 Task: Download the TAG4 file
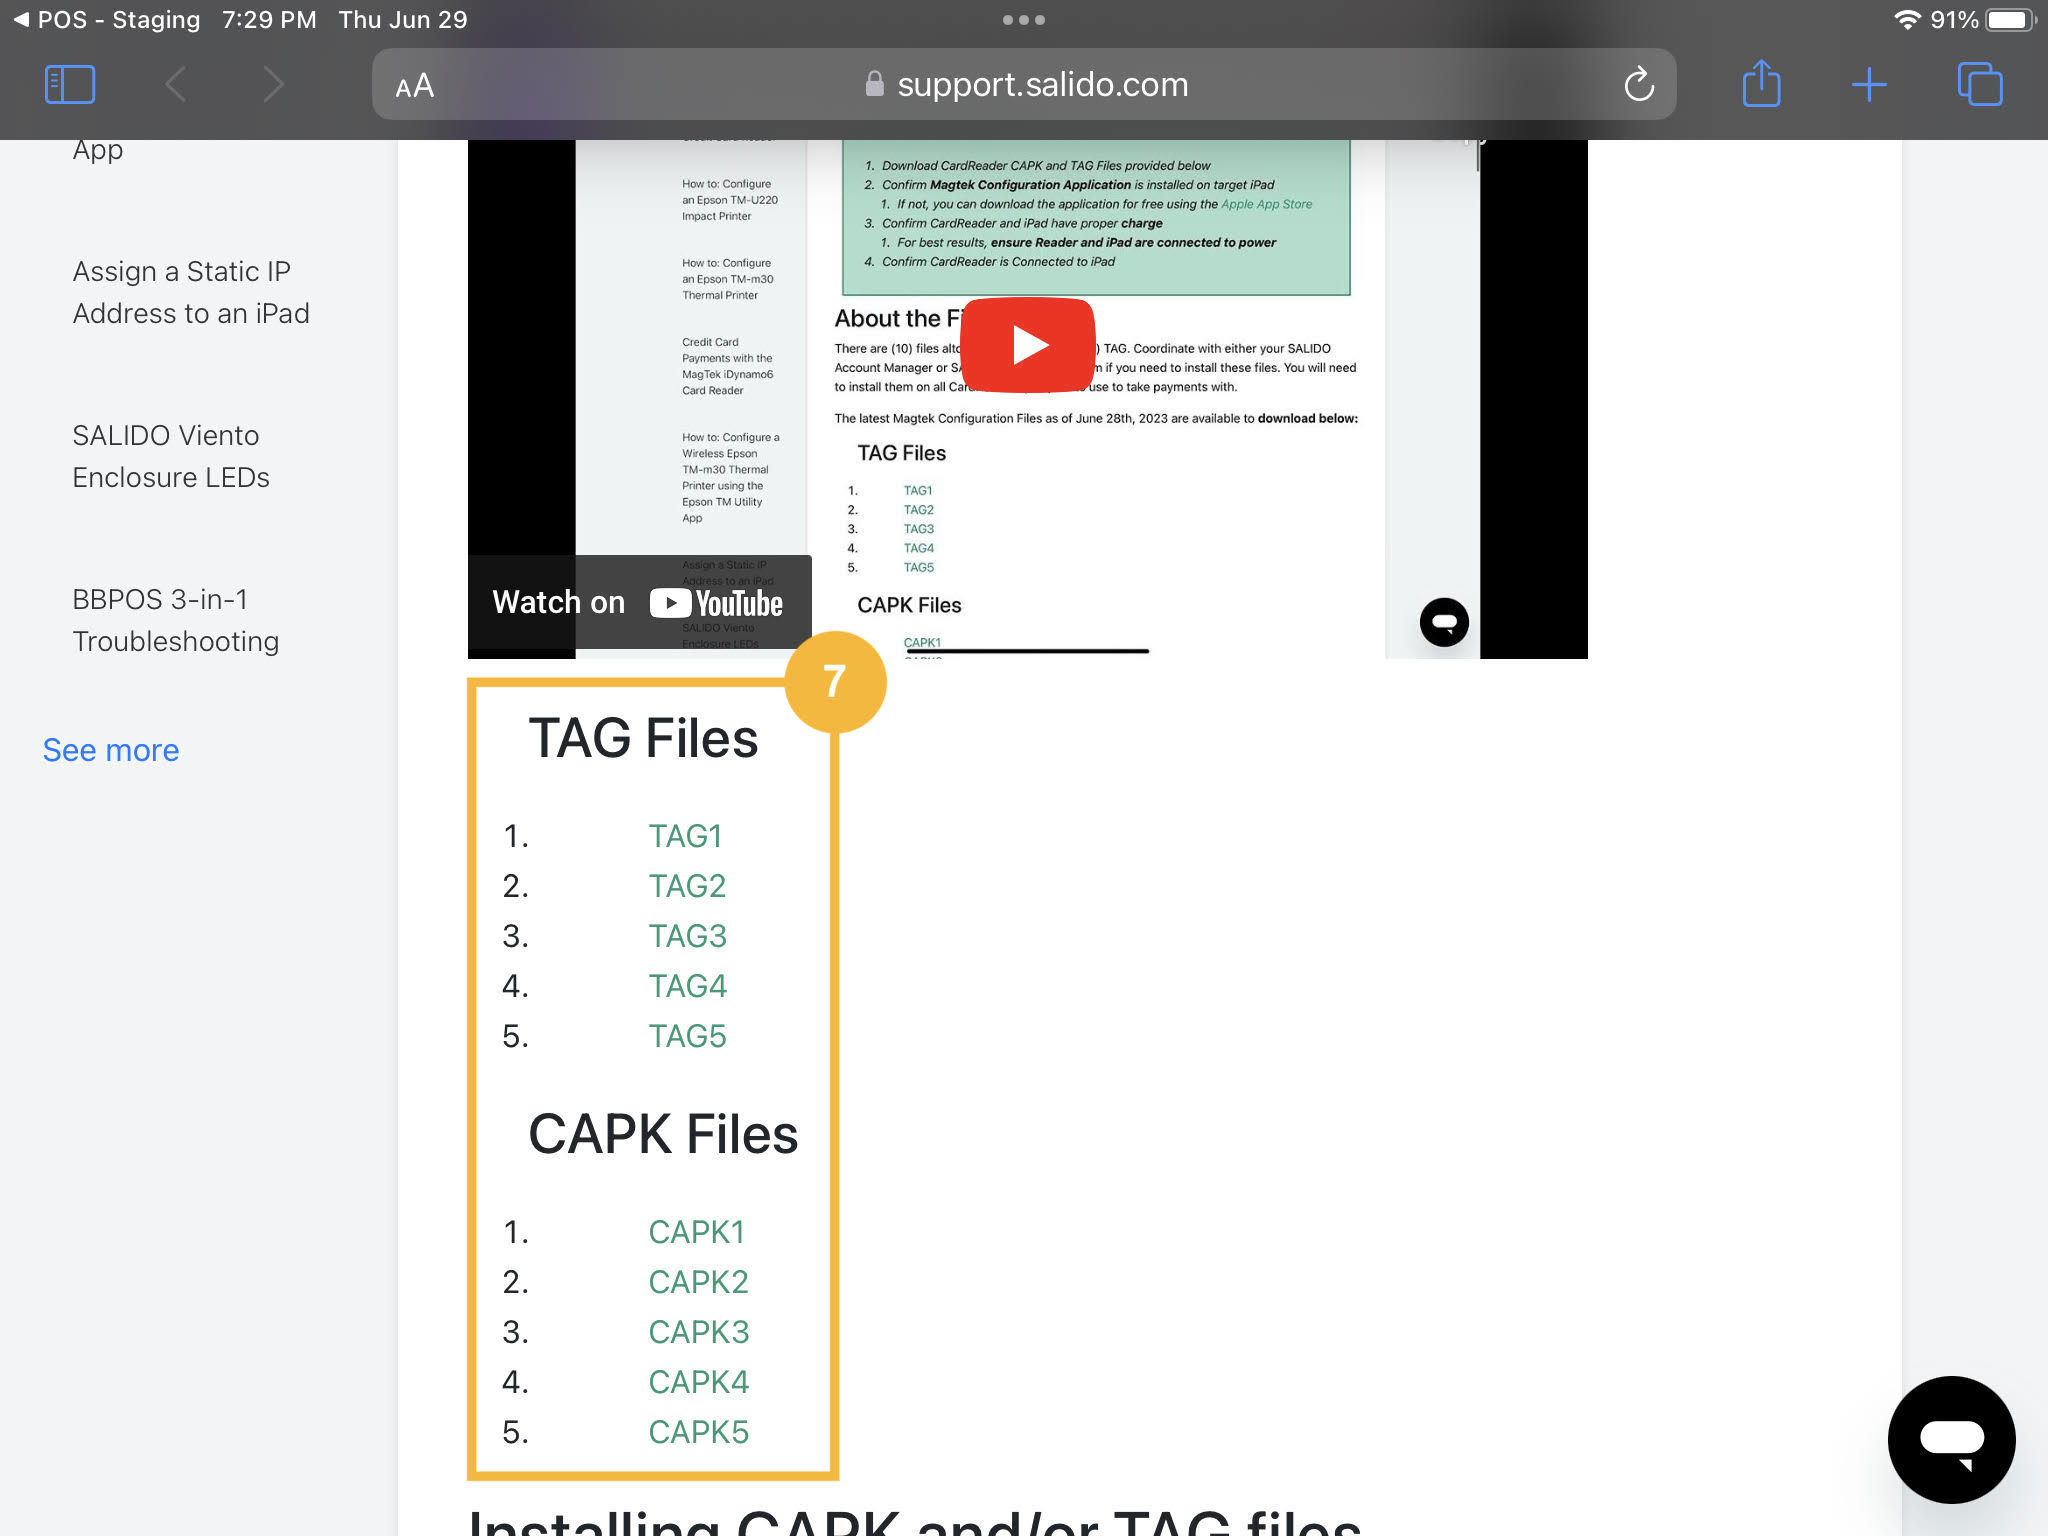[x=687, y=986]
